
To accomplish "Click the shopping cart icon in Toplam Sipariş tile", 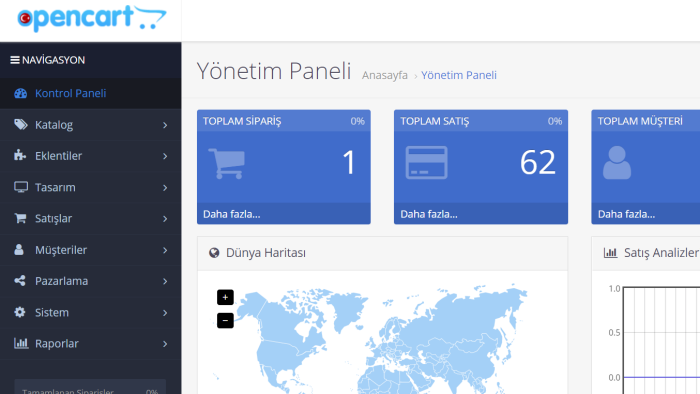I will (x=227, y=163).
